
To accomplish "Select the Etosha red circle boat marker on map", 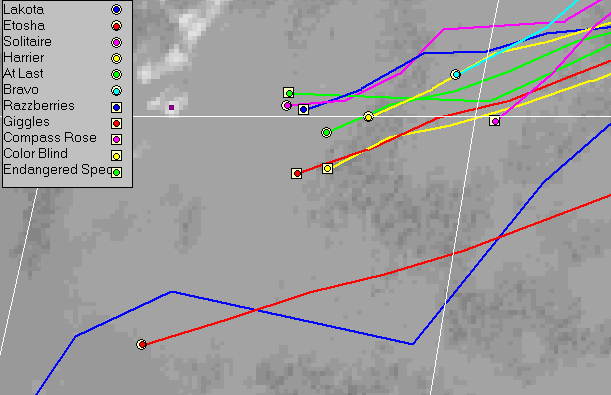I will tap(141, 344).
